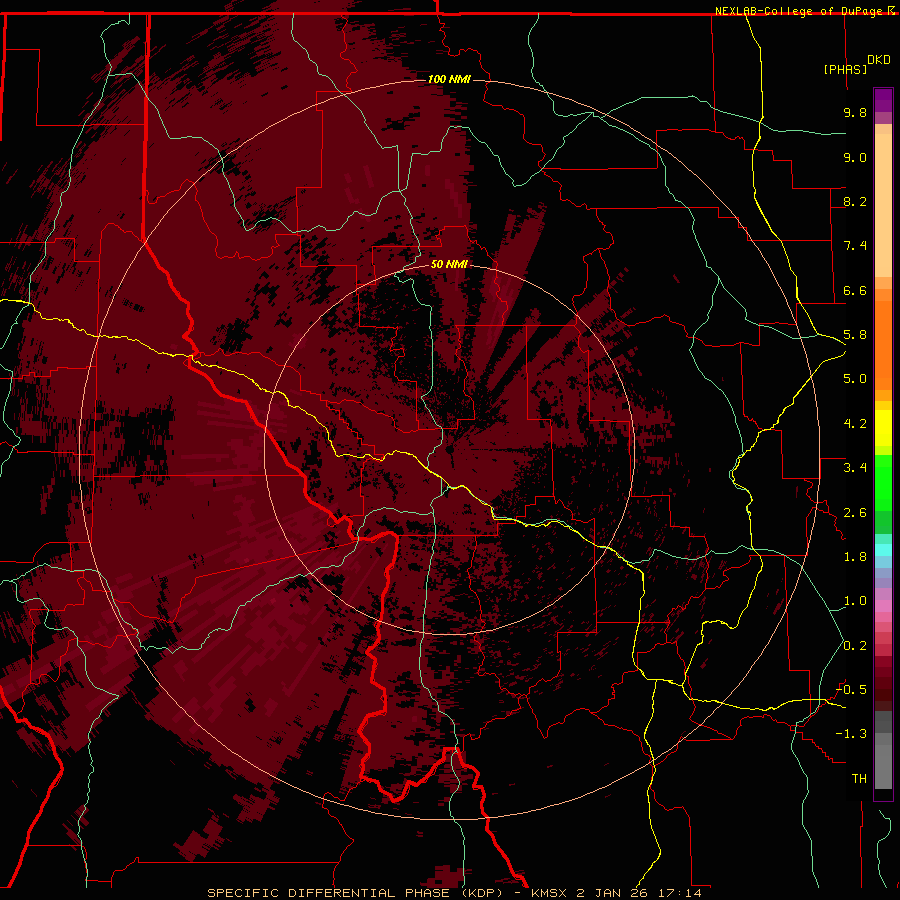900x900 pixels.
Task: Click the [PHAS] legend header
Action: click(x=845, y=69)
